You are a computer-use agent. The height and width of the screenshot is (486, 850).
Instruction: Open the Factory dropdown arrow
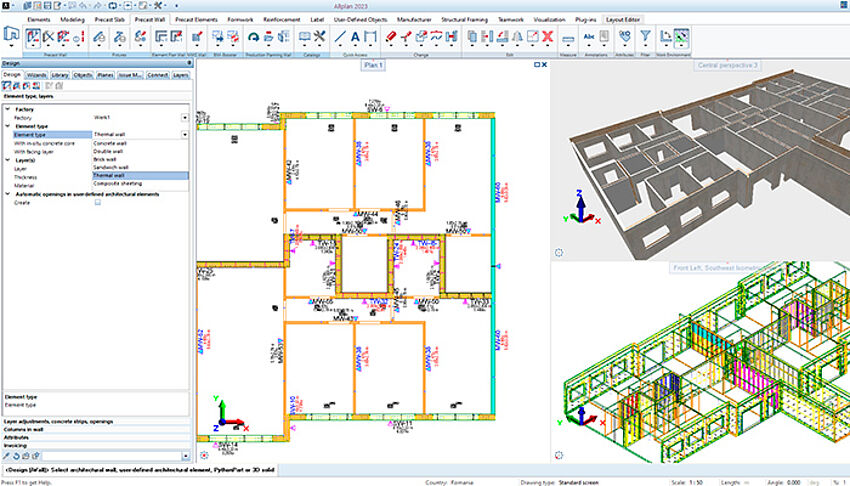click(x=185, y=117)
